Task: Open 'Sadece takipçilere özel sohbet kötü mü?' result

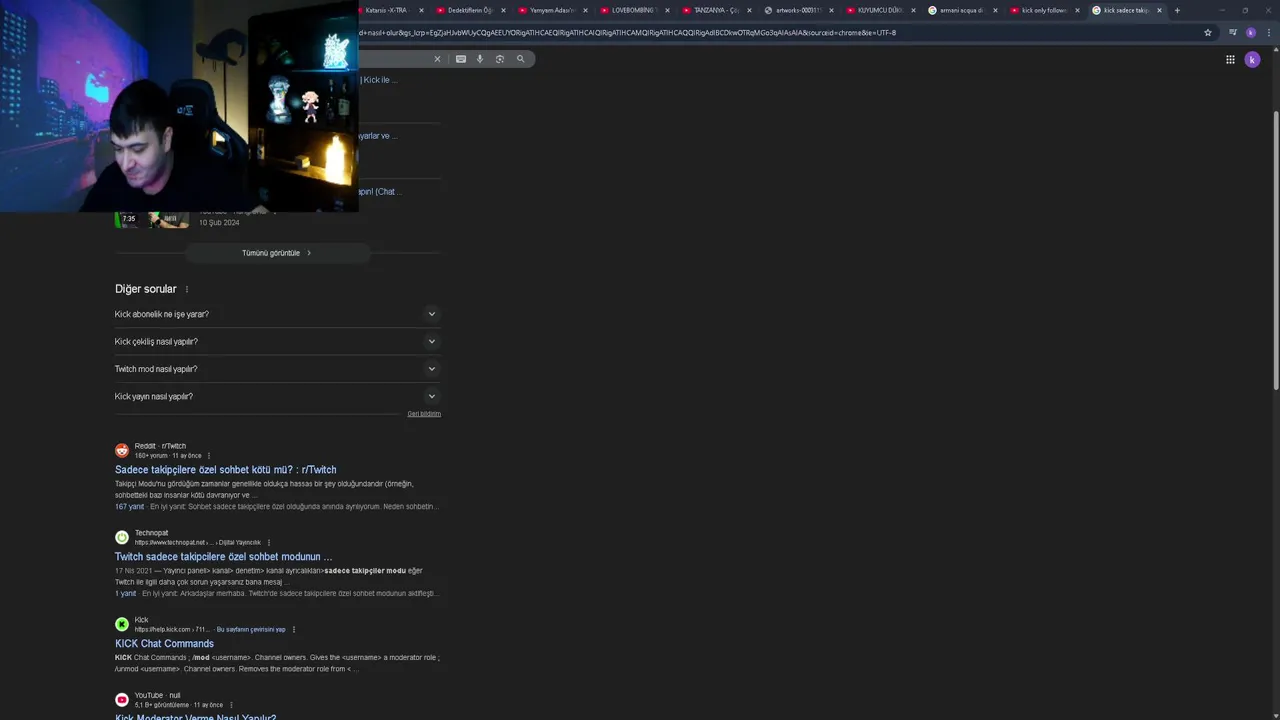Action: [x=225, y=470]
